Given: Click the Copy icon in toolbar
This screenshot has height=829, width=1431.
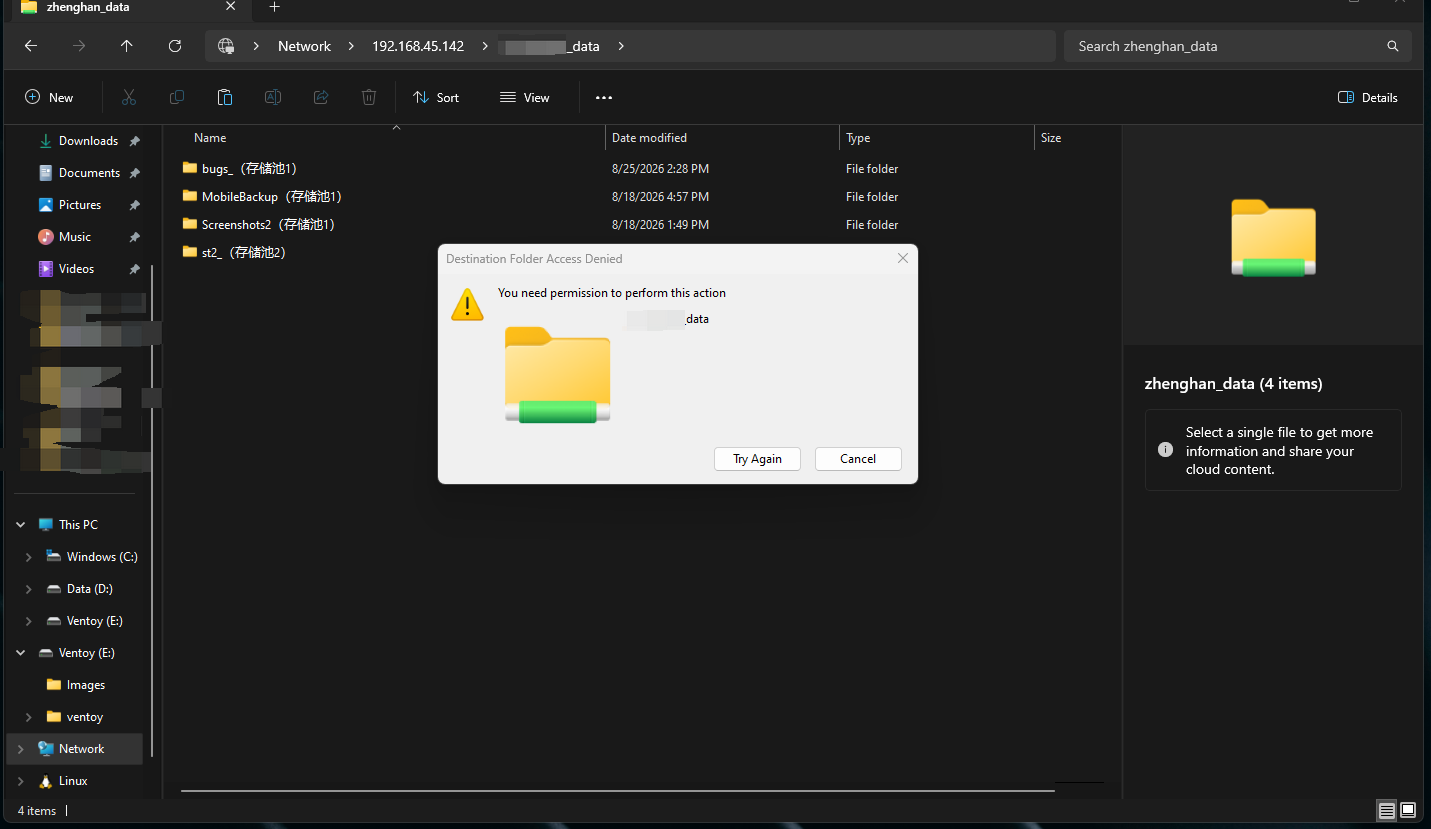Looking at the screenshot, I should coord(177,97).
